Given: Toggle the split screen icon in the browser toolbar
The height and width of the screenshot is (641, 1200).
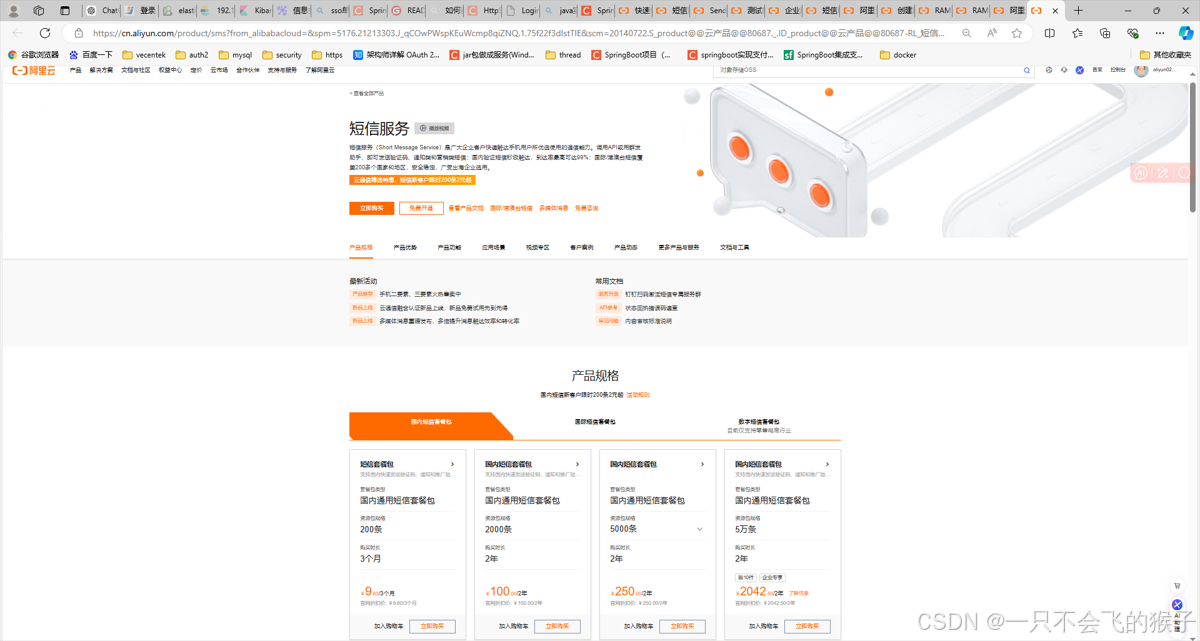Looking at the screenshot, I should pyautogui.click(x=1049, y=33).
